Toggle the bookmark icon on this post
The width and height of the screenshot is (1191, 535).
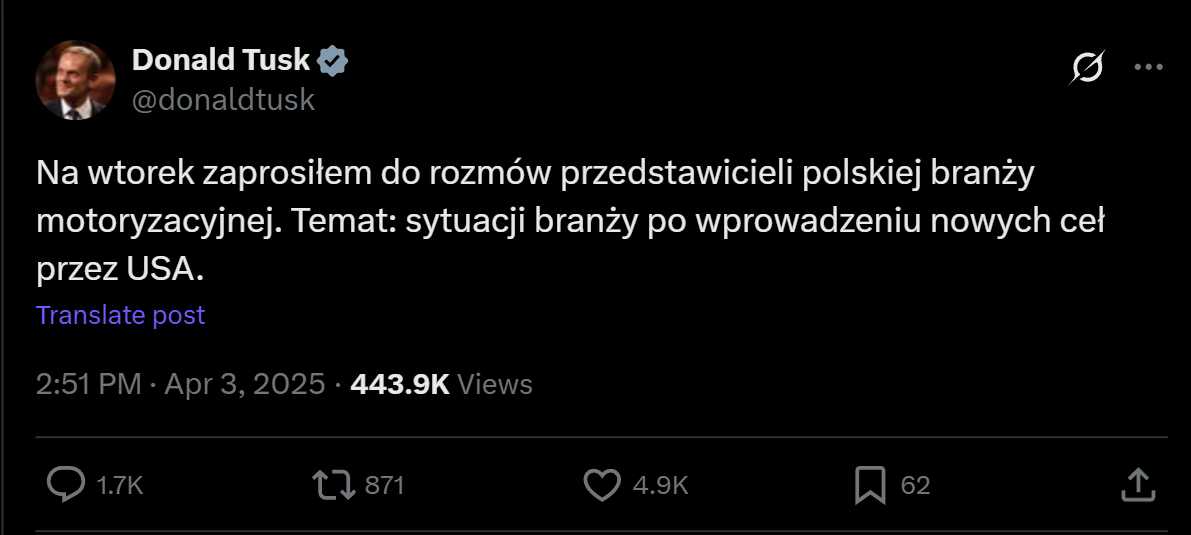pyautogui.click(x=870, y=486)
